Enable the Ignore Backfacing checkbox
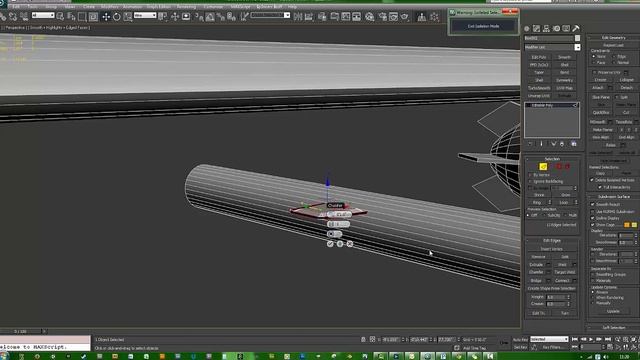The width and height of the screenshot is (640, 360). 531,181
